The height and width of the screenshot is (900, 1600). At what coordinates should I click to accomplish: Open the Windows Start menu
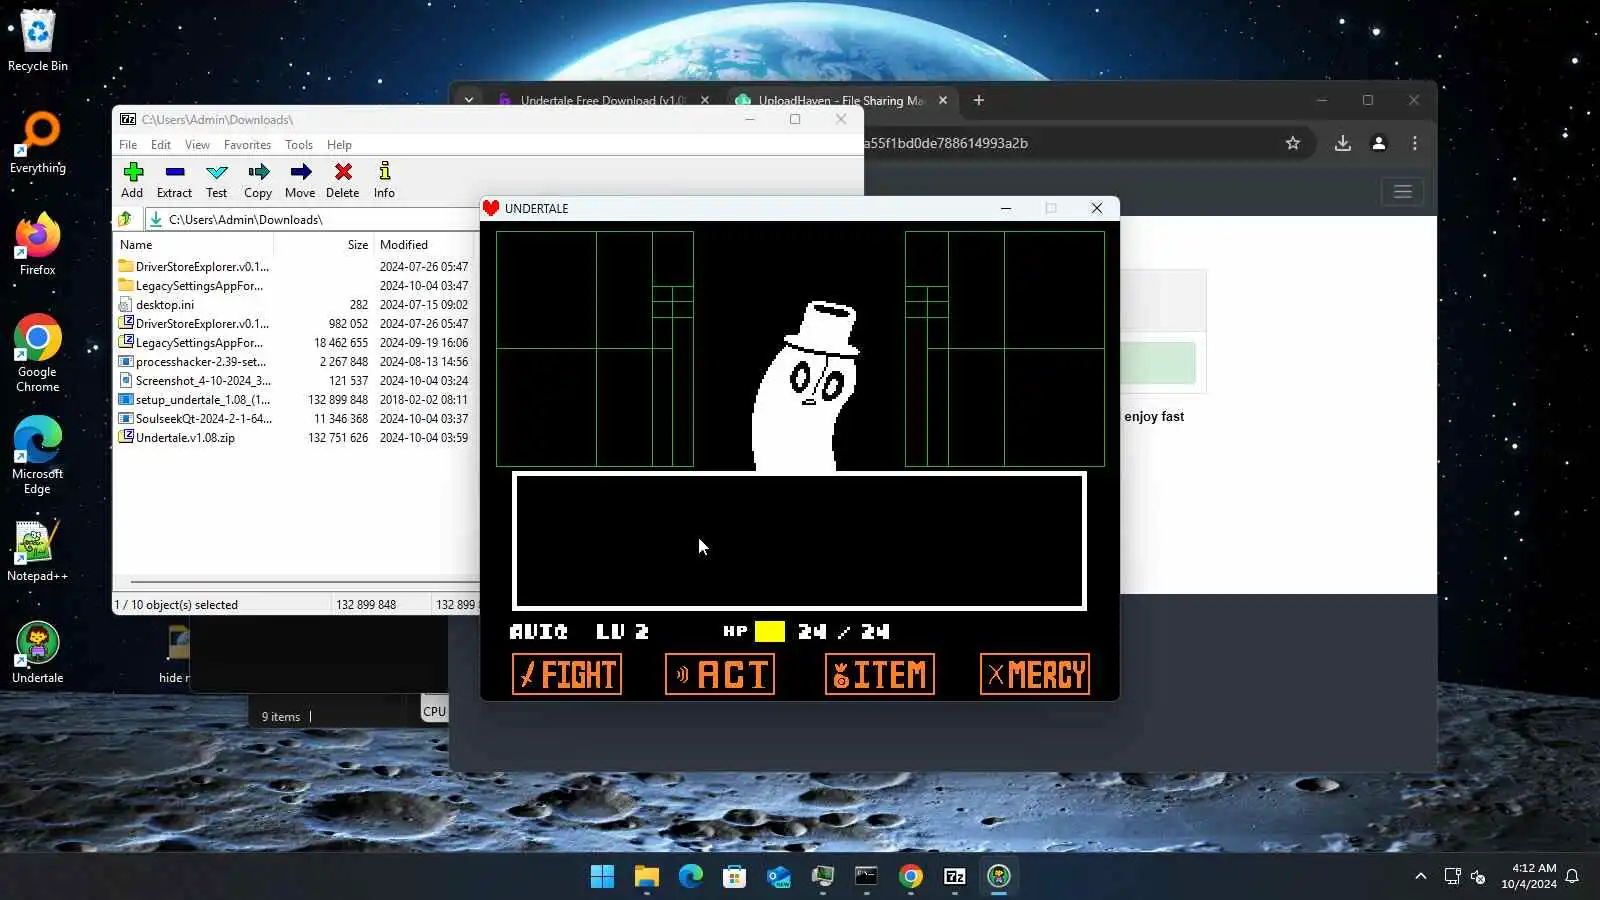pyautogui.click(x=603, y=877)
